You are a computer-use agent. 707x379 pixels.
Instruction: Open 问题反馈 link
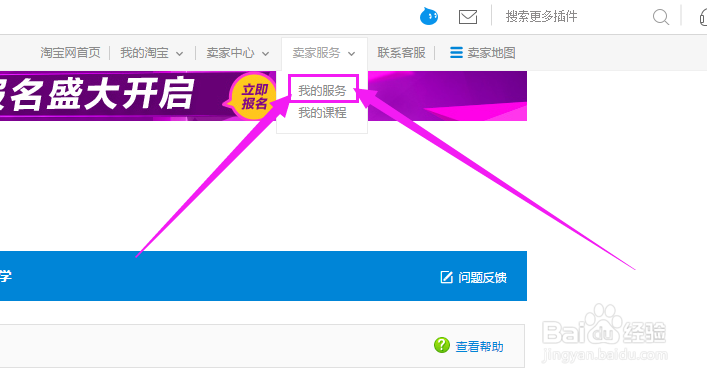click(482, 277)
